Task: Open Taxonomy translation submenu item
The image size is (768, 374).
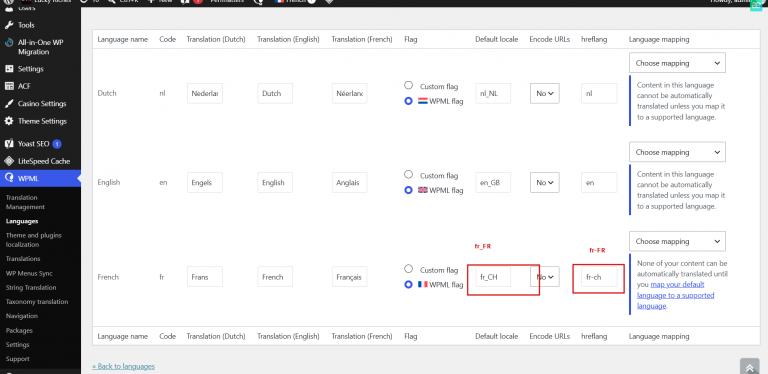Action: pos(37,302)
